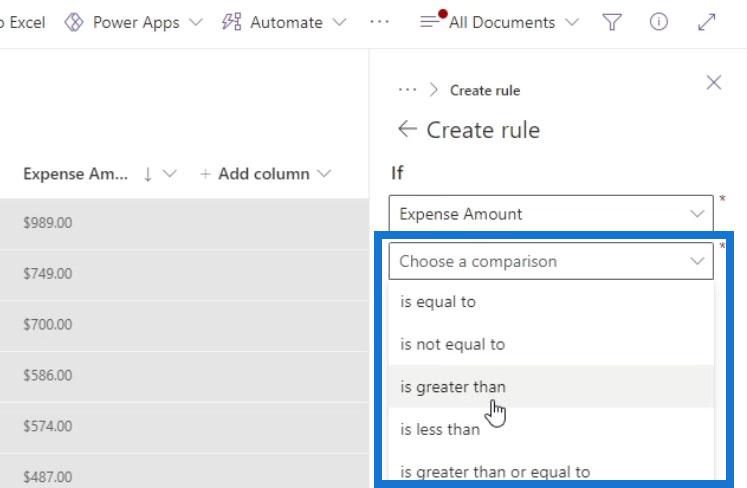This screenshot has width=747, height=488.
Task: Click the All Documents view label
Action: tap(502, 22)
